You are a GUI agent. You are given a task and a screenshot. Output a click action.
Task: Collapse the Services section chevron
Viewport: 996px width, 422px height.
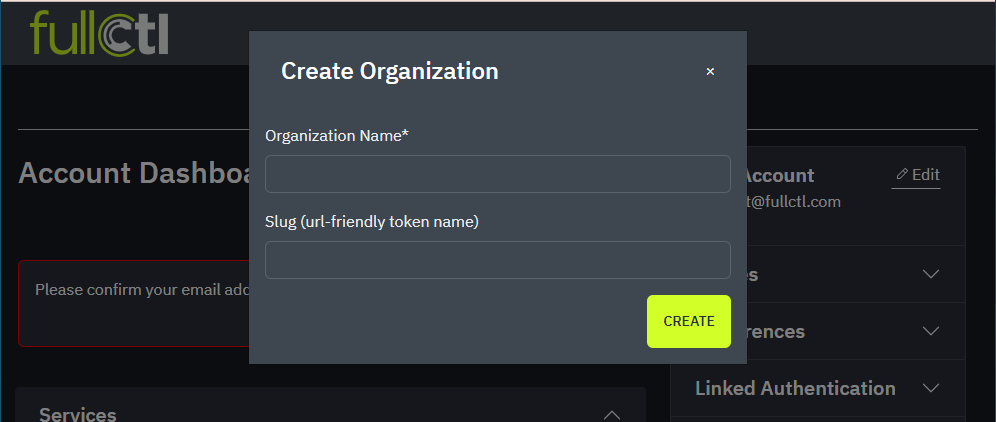point(613,415)
